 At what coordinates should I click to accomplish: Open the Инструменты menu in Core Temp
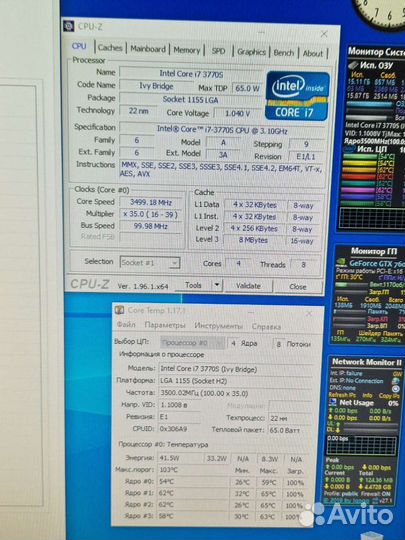(x=218, y=326)
